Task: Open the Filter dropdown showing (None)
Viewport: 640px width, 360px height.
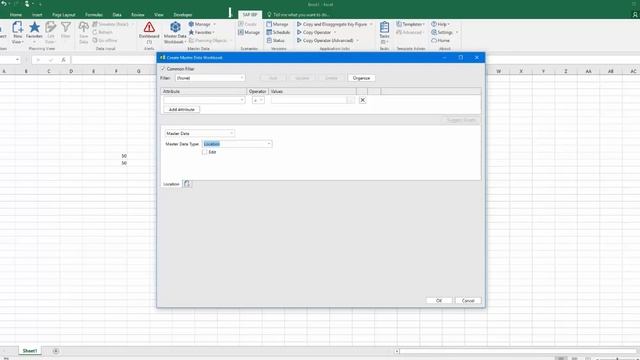Action: pyautogui.click(x=210, y=78)
